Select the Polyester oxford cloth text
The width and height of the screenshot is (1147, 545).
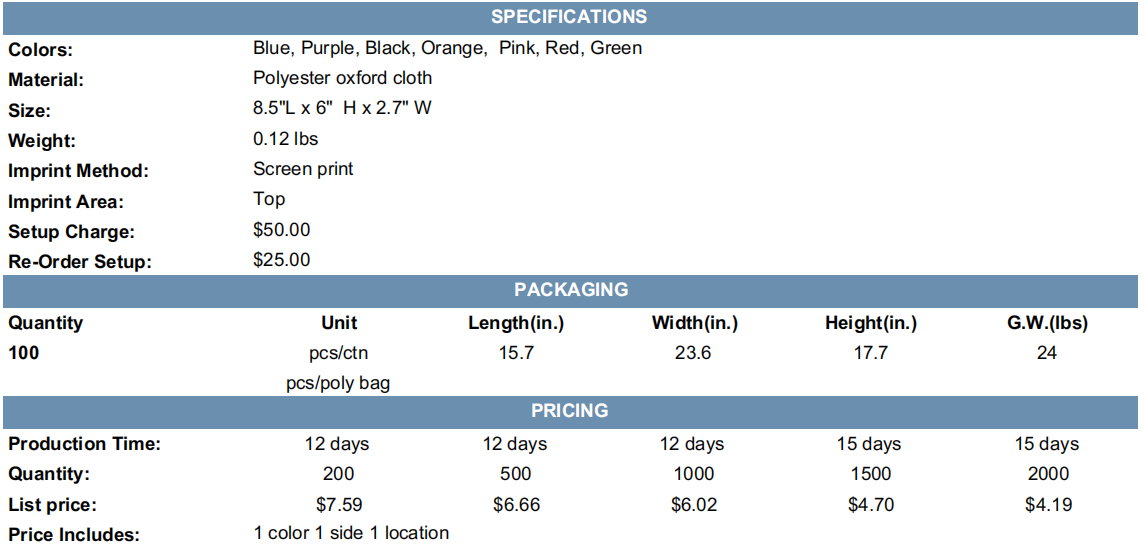click(x=342, y=78)
